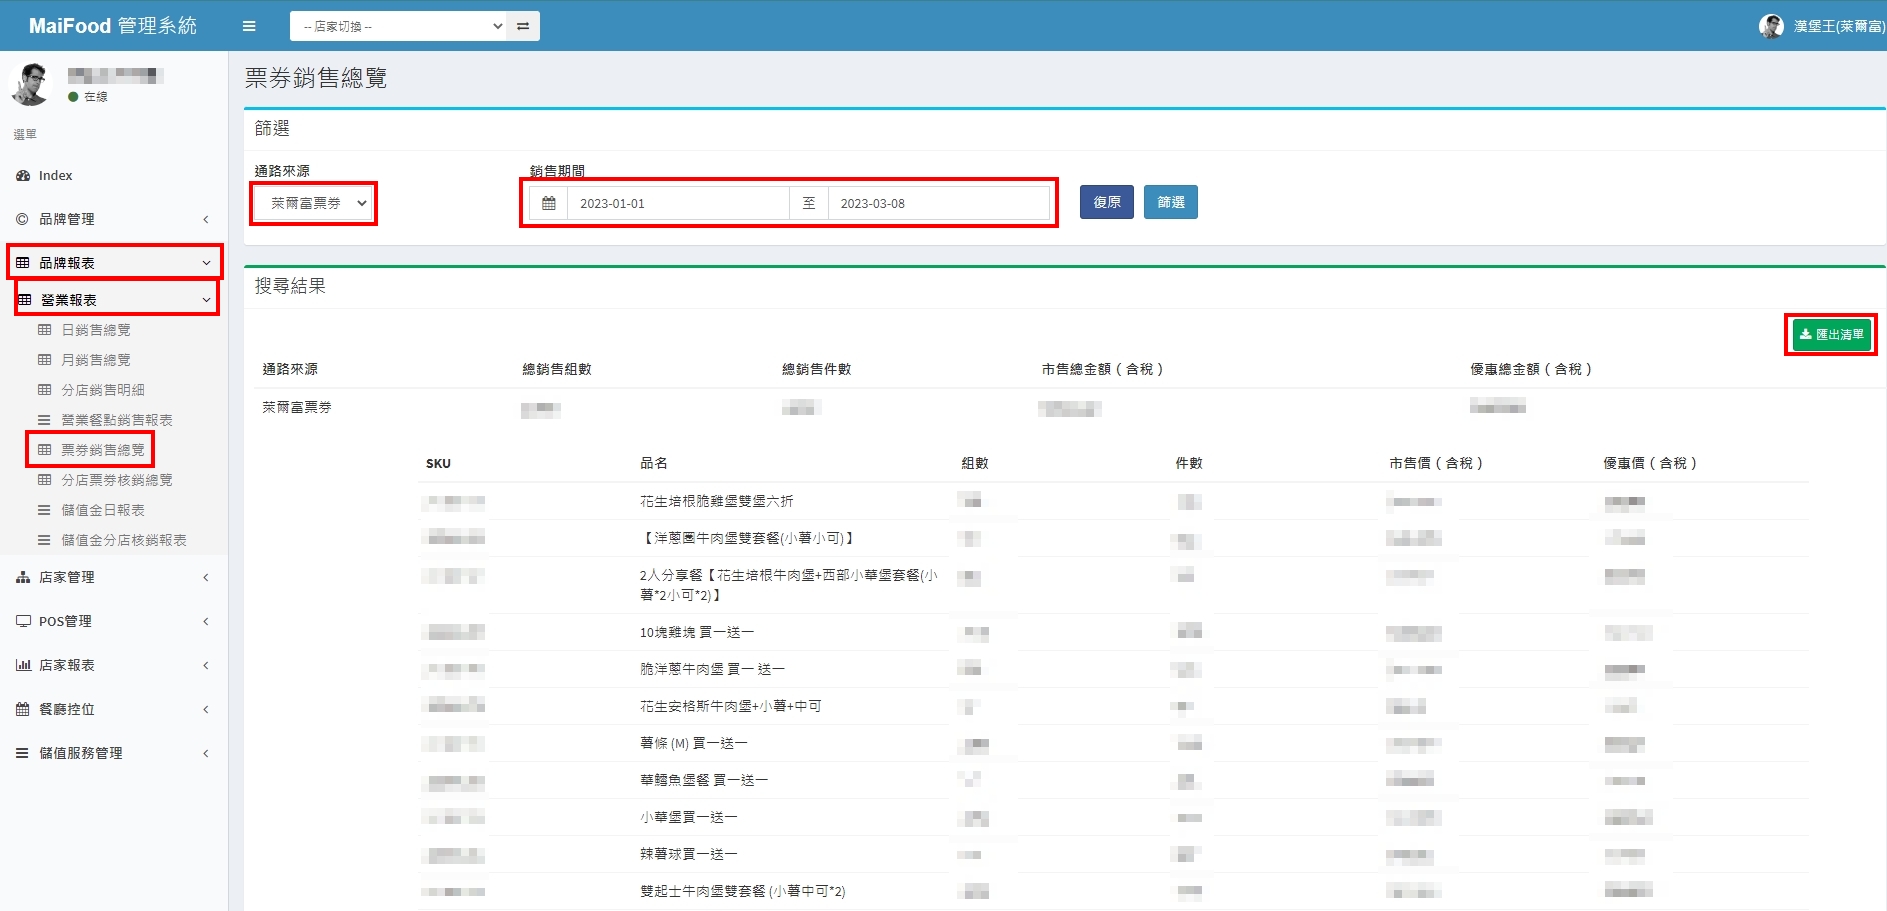Select 分店票券核銷總覽 in sidebar

click(116, 480)
